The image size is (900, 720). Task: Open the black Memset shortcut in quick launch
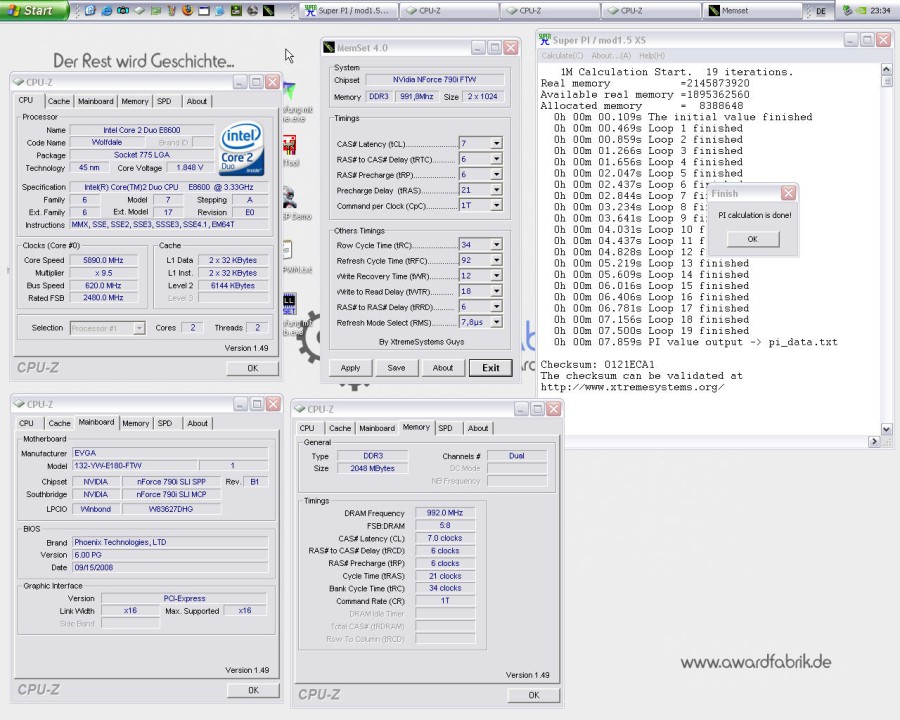coord(269,10)
